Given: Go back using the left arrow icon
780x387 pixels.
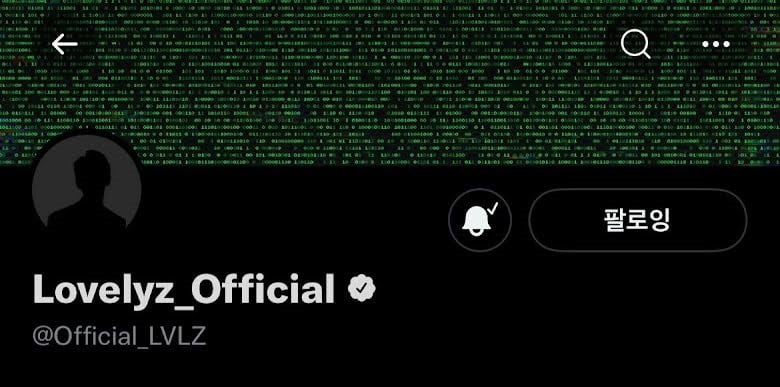Looking at the screenshot, I should click(65, 45).
